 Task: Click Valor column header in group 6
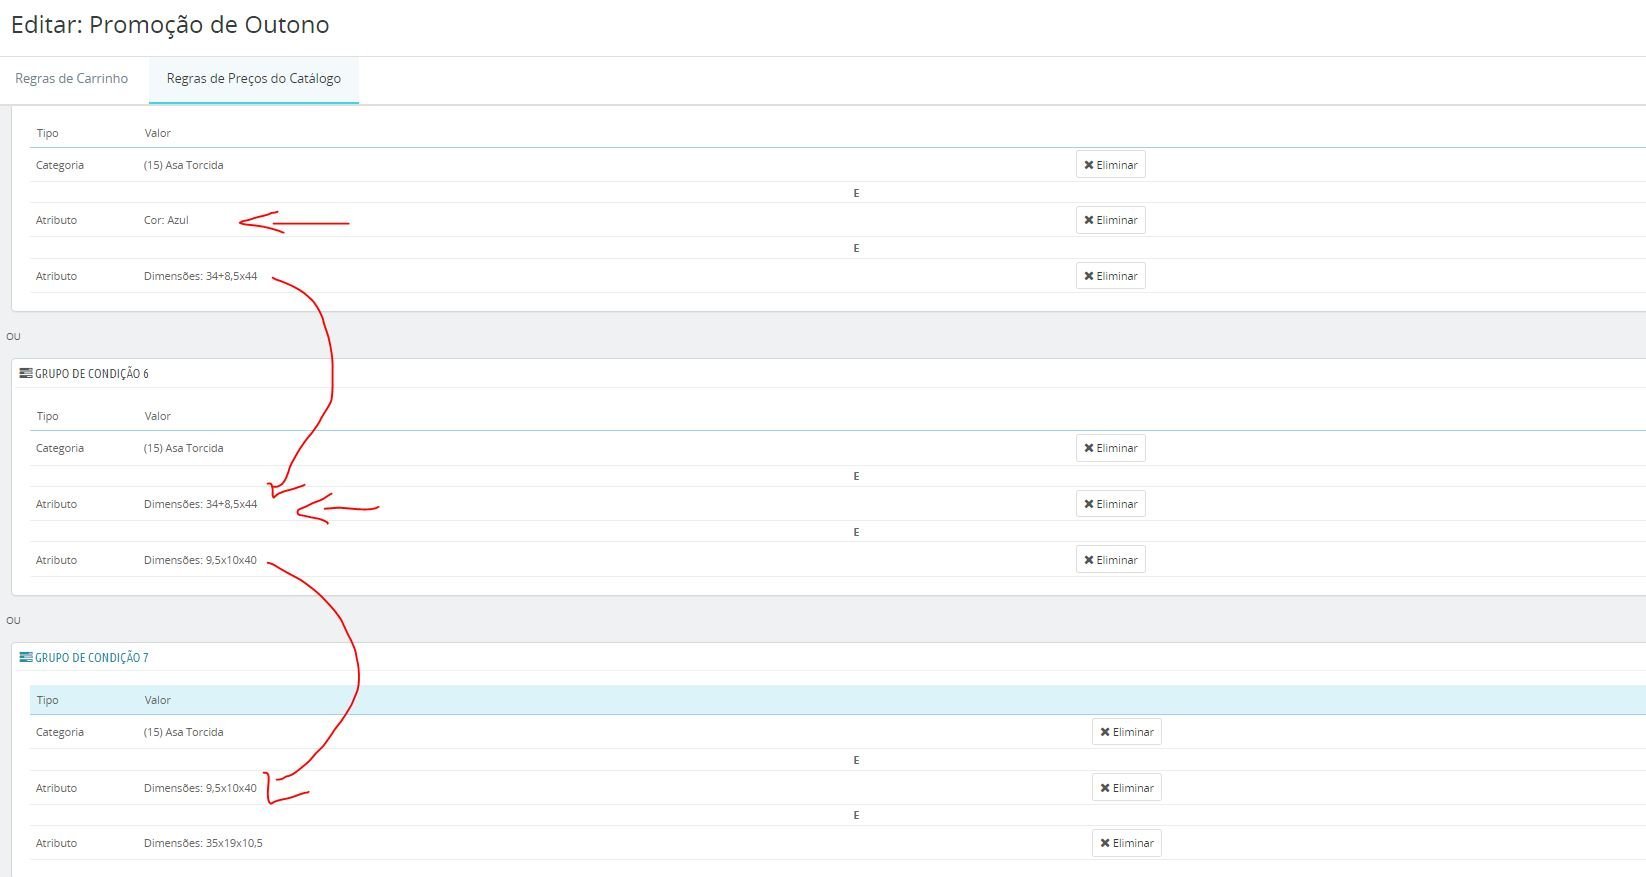click(157, 416)
